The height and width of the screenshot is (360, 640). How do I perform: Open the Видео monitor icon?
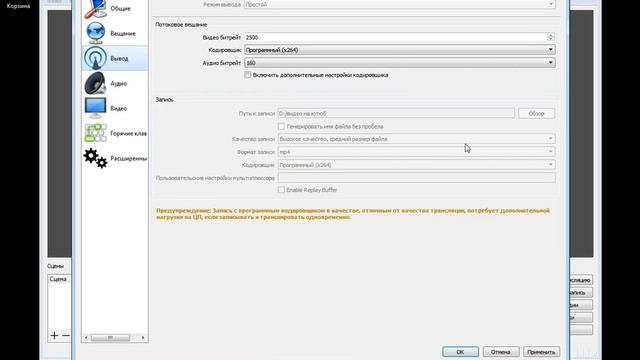(95, 108)
